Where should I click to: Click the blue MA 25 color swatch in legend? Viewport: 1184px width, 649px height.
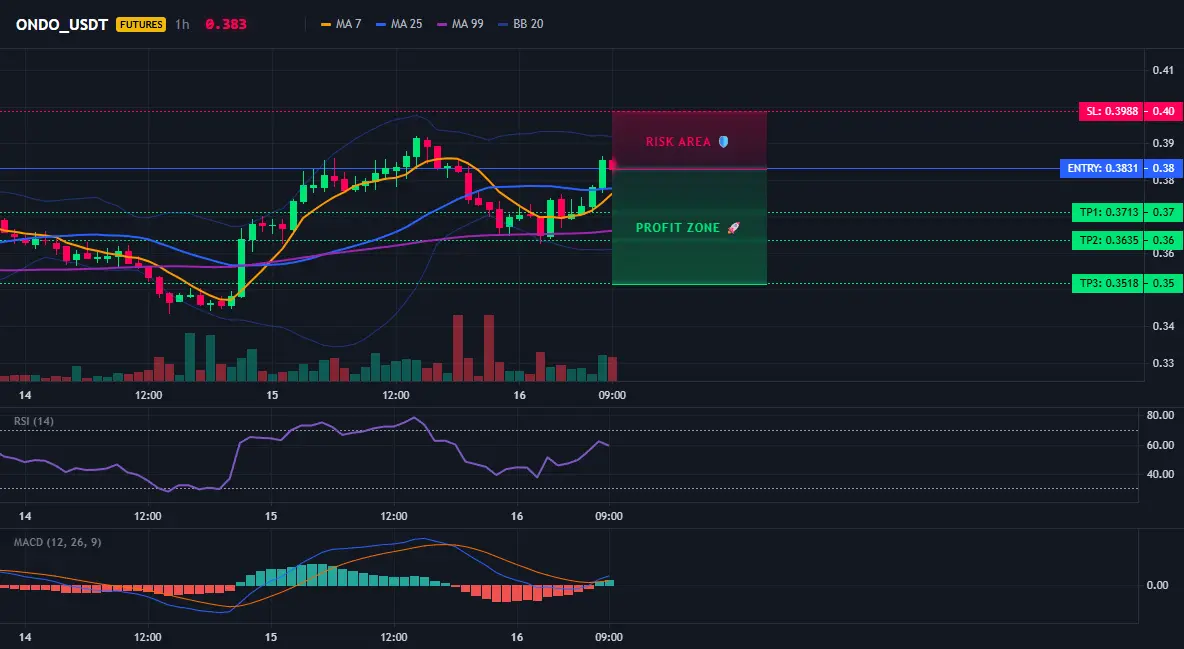[x=381, y=24]
